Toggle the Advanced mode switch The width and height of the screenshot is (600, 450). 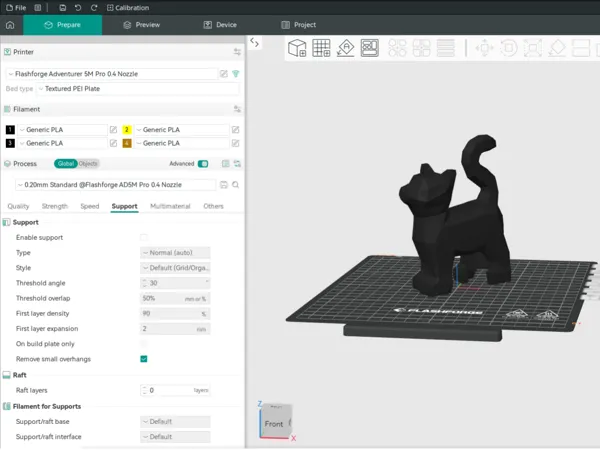coord(203,164)
